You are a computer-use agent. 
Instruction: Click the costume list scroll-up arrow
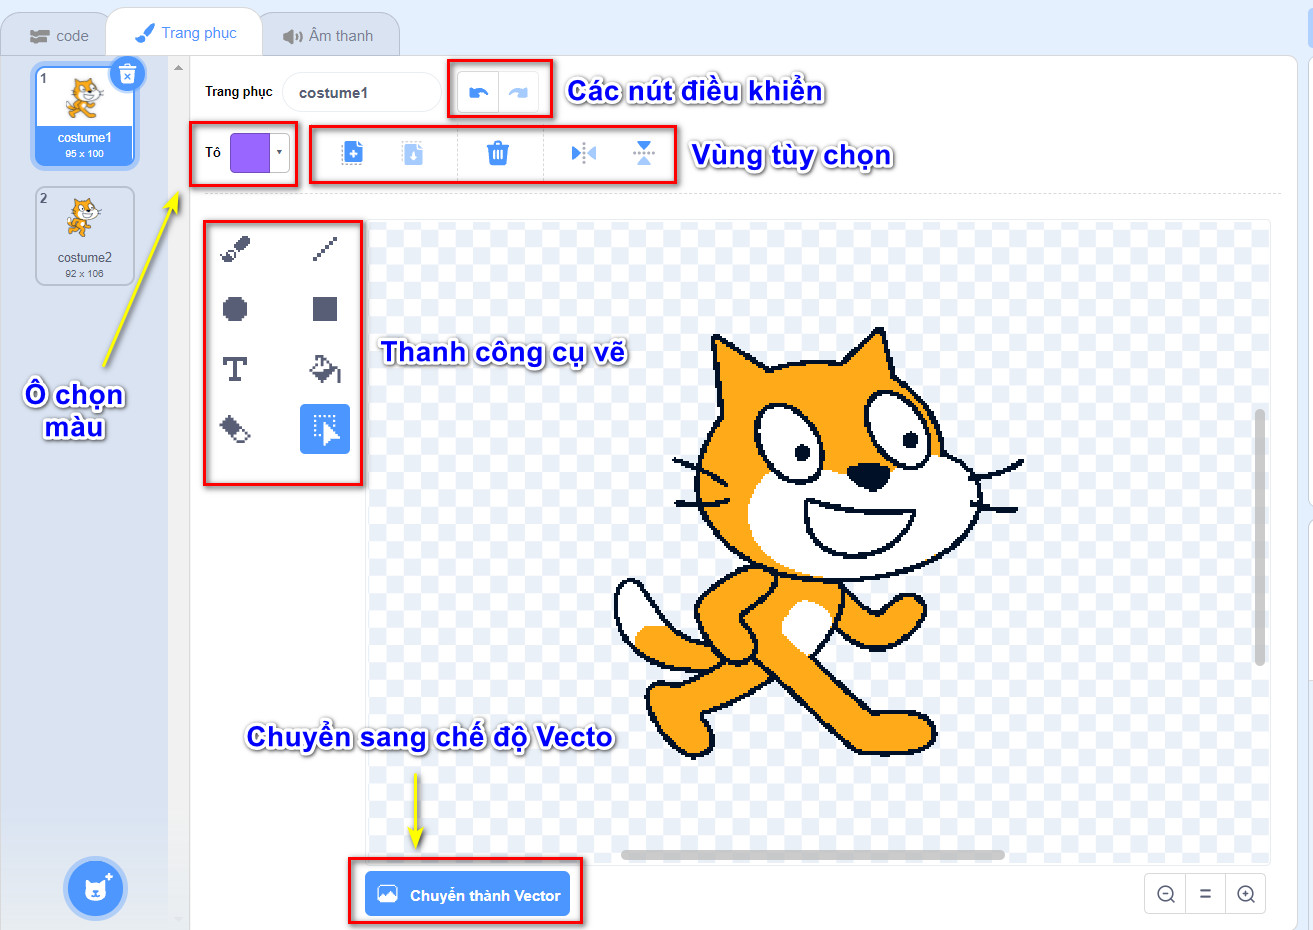tap(178, 69)
